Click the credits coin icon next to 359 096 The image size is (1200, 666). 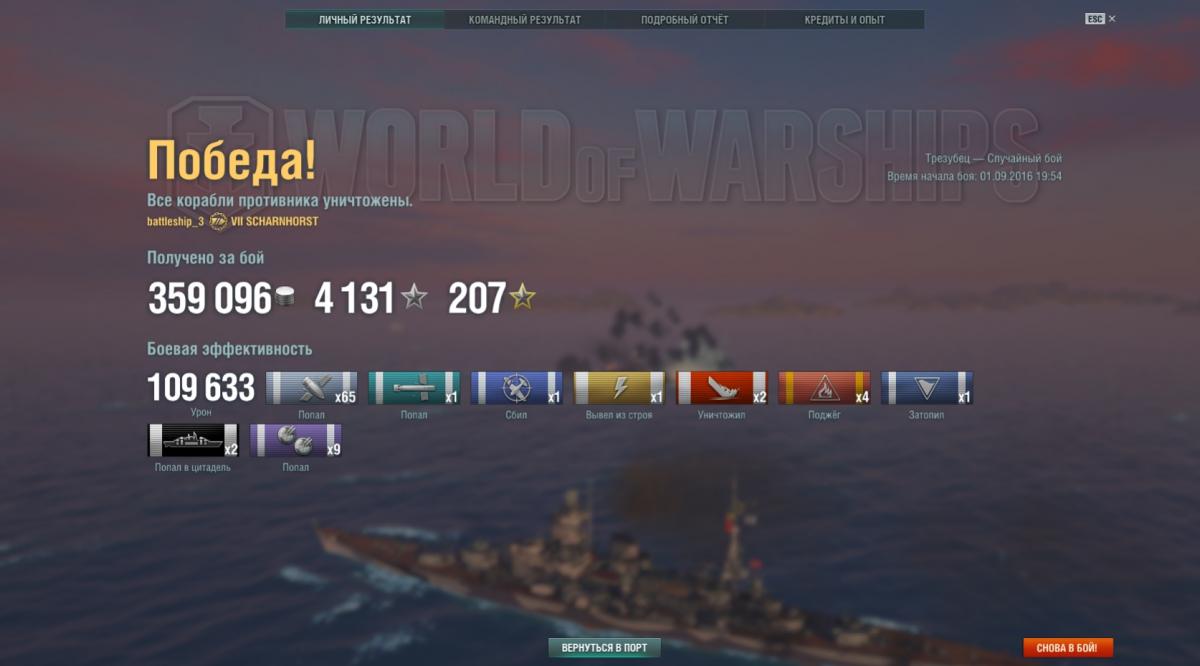coord(284,297)
